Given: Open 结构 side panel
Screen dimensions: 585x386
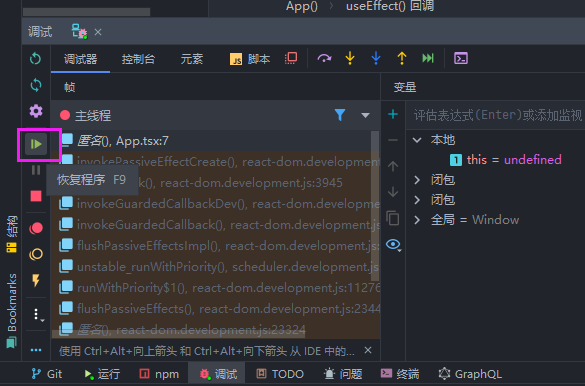Looking at the screenshot, I should tap(11, 234).
